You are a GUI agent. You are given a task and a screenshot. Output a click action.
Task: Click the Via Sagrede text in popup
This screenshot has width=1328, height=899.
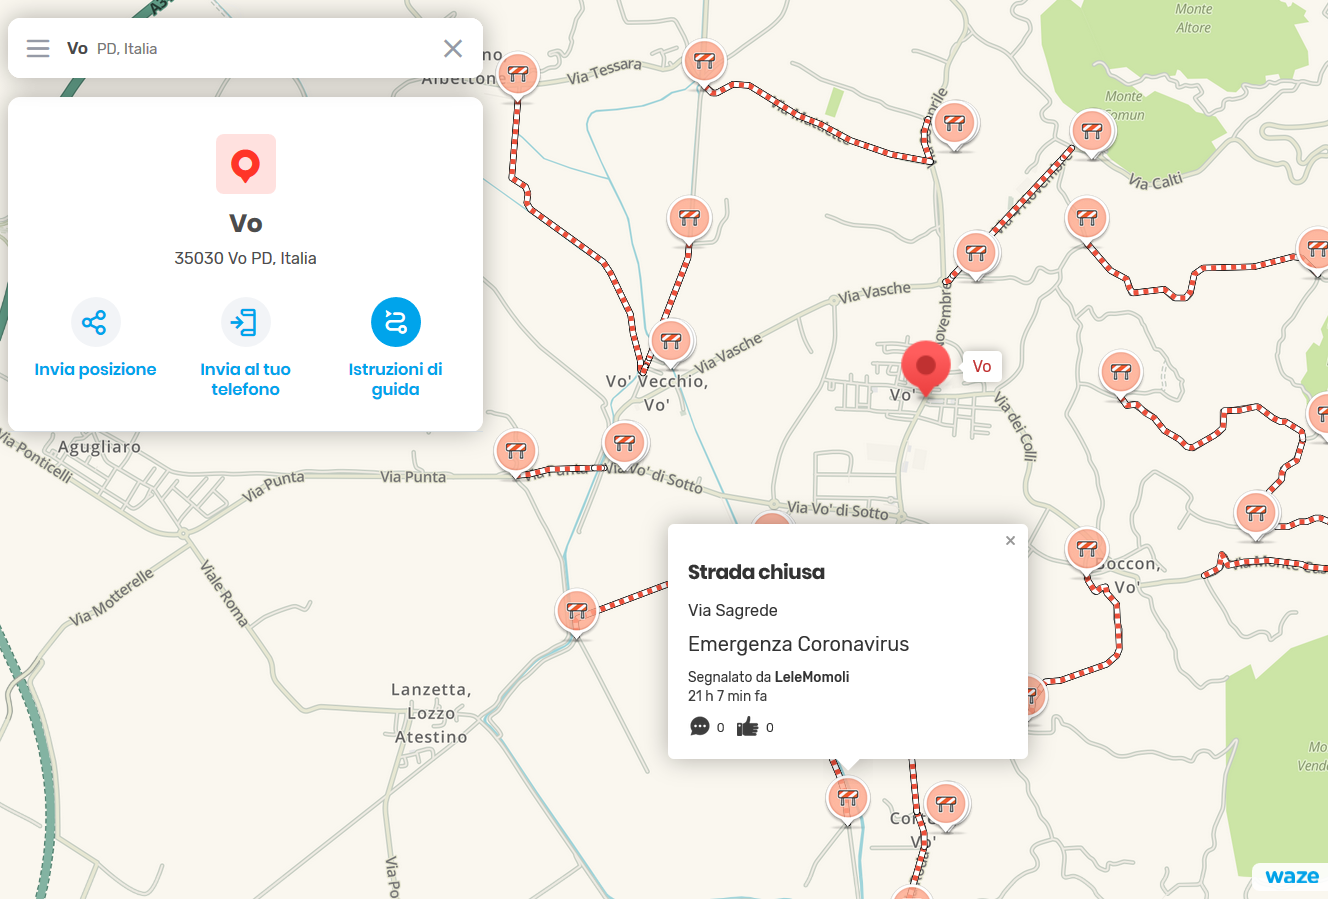coord(733,610)
